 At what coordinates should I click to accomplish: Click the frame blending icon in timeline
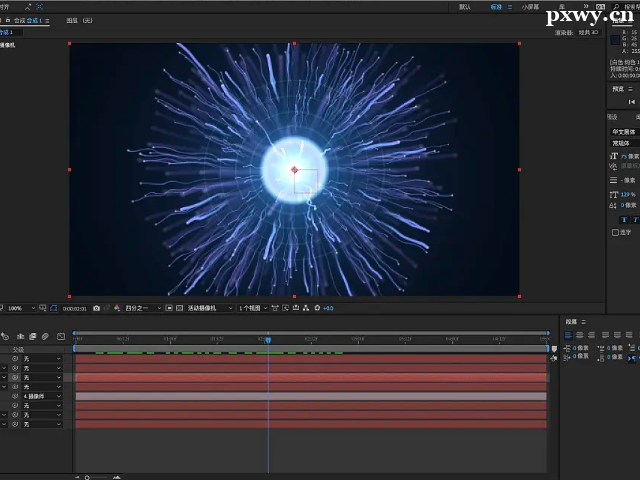[33, 336]
